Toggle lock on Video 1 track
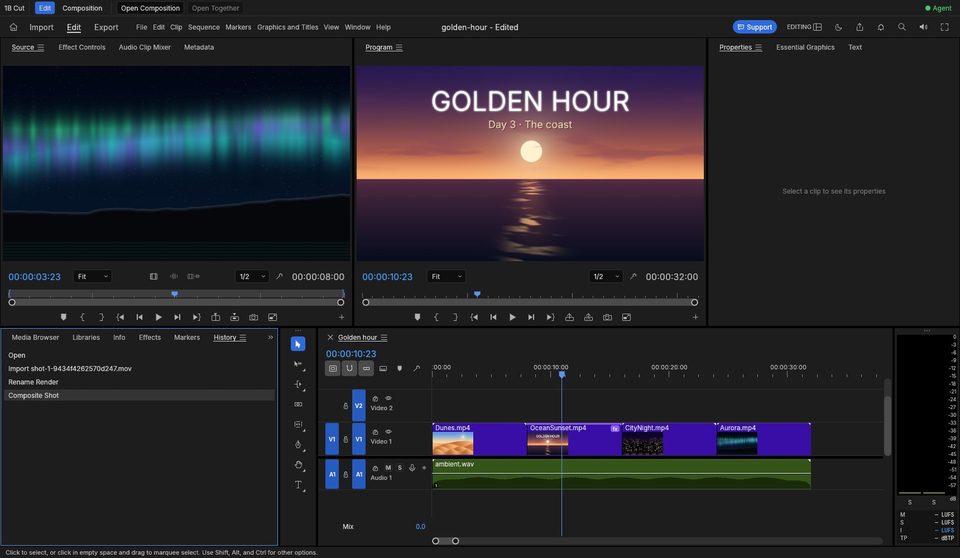This screenshot has height=558, width=960. point(345,439)
